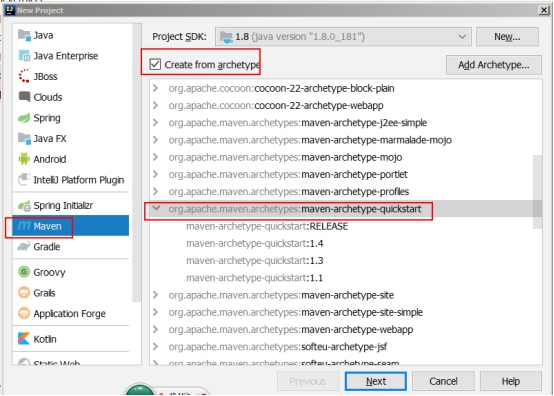Expand maven-archetype-j2ee-simple node

pos(155,123)
